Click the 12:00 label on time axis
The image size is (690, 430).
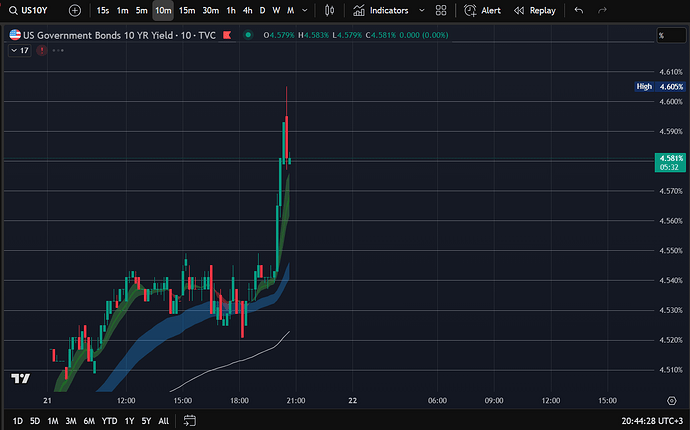coord(126,401)
